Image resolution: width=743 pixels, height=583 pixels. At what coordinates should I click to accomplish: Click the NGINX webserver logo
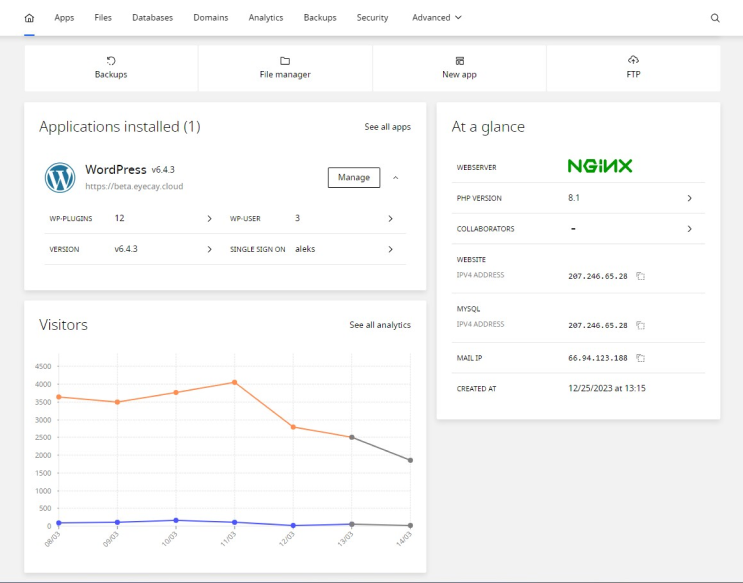[x=600, y=166]
